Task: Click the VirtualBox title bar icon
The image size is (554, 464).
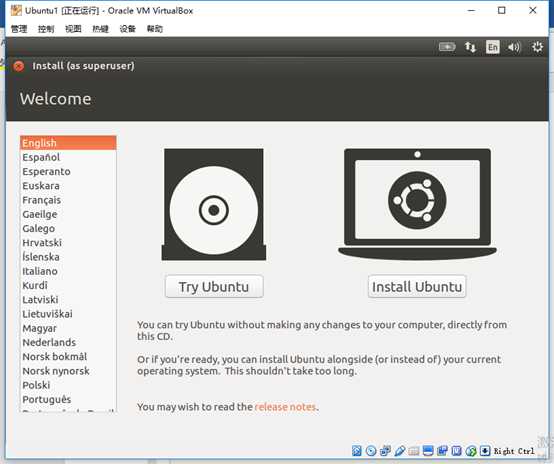Action: click(x=16, y=11)
